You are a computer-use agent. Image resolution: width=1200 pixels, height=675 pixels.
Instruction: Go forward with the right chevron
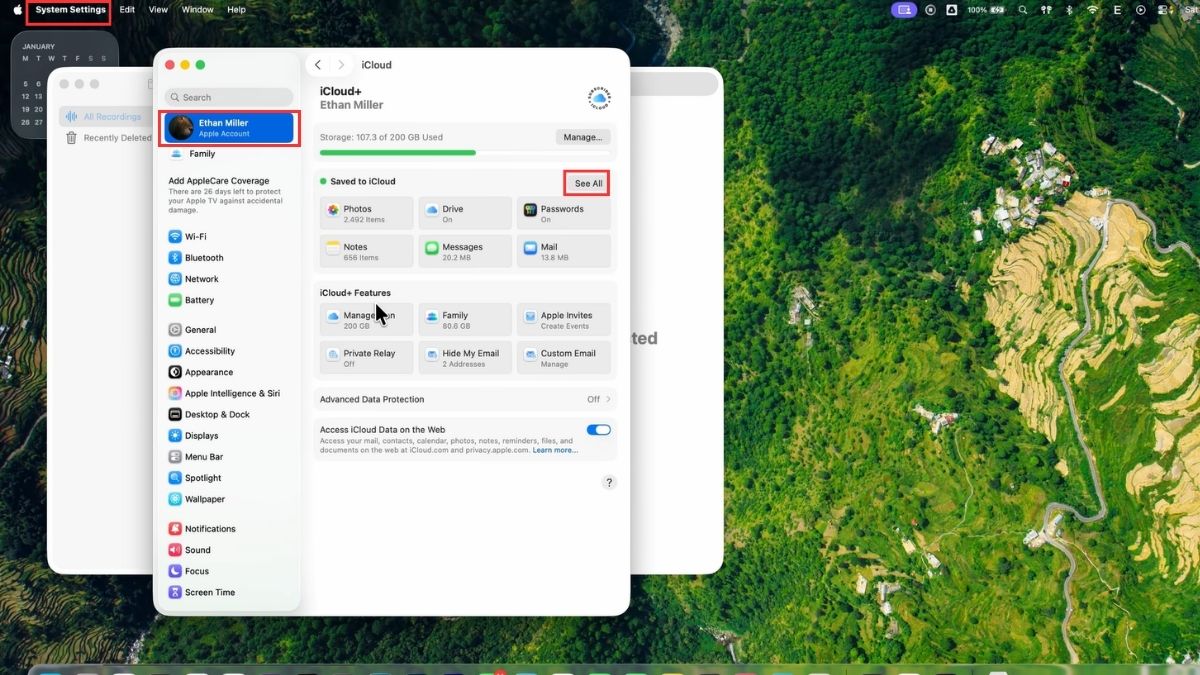(341, 65)
